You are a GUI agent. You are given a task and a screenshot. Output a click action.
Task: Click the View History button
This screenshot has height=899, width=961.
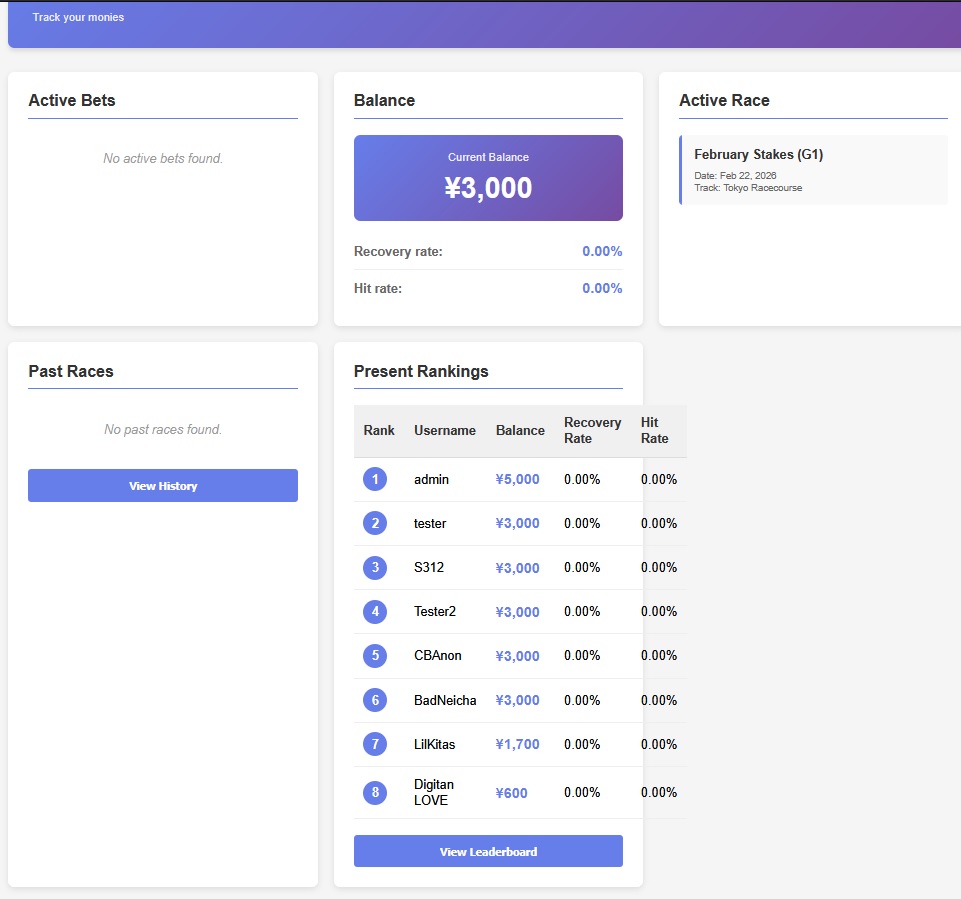pos(163,485)
